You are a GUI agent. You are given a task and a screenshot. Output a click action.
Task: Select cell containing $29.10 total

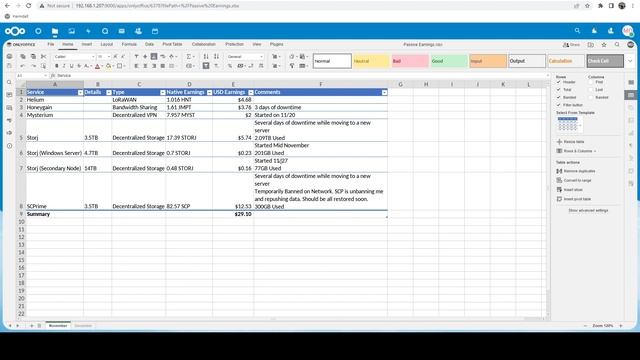pos(233,214)
